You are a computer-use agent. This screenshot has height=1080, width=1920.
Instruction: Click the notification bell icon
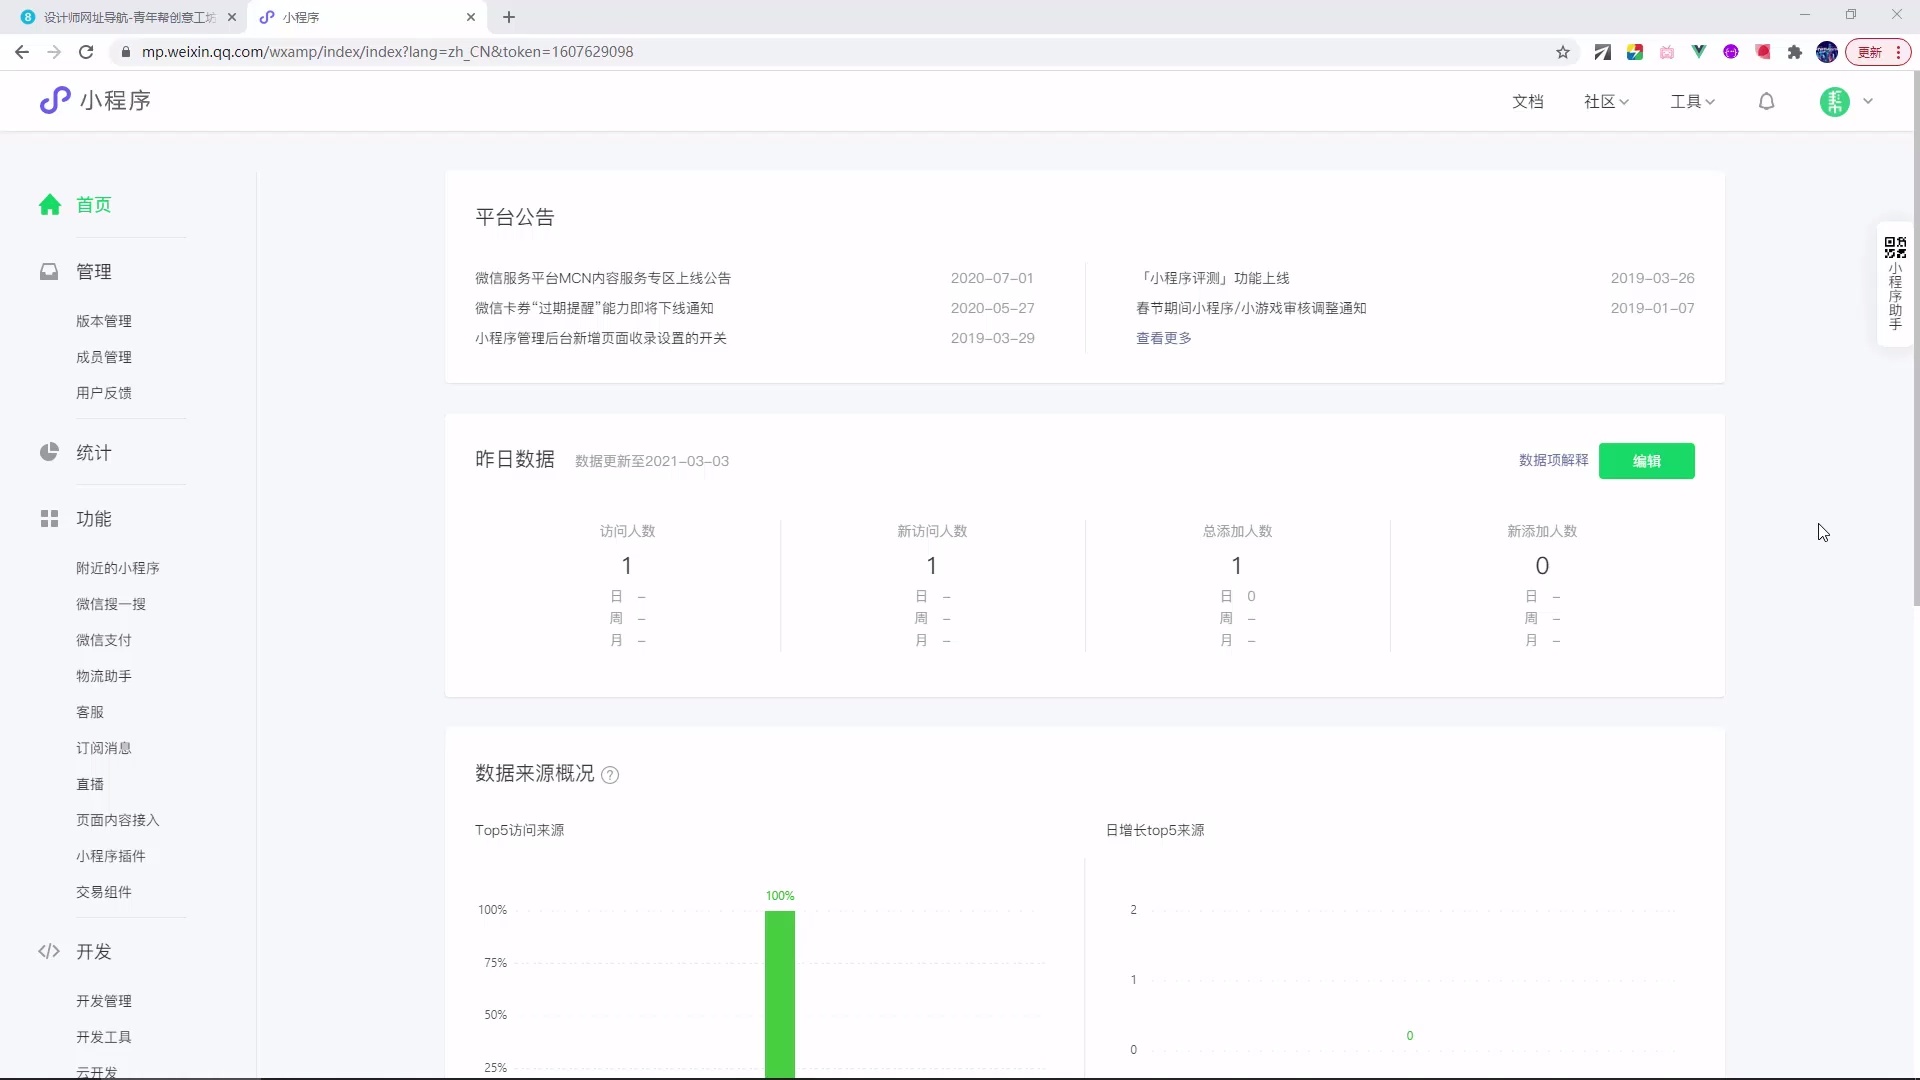(x=1766, y=101)
